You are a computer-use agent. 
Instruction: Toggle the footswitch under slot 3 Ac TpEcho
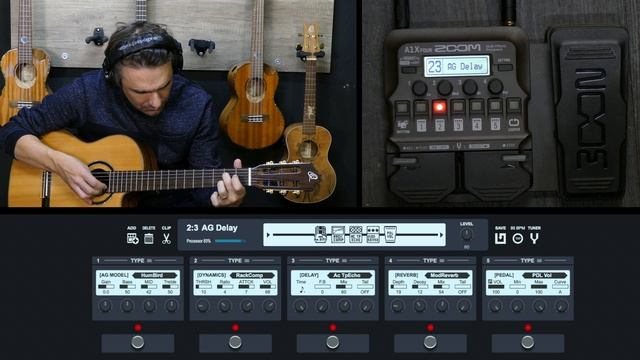click(x=333, y=342)
